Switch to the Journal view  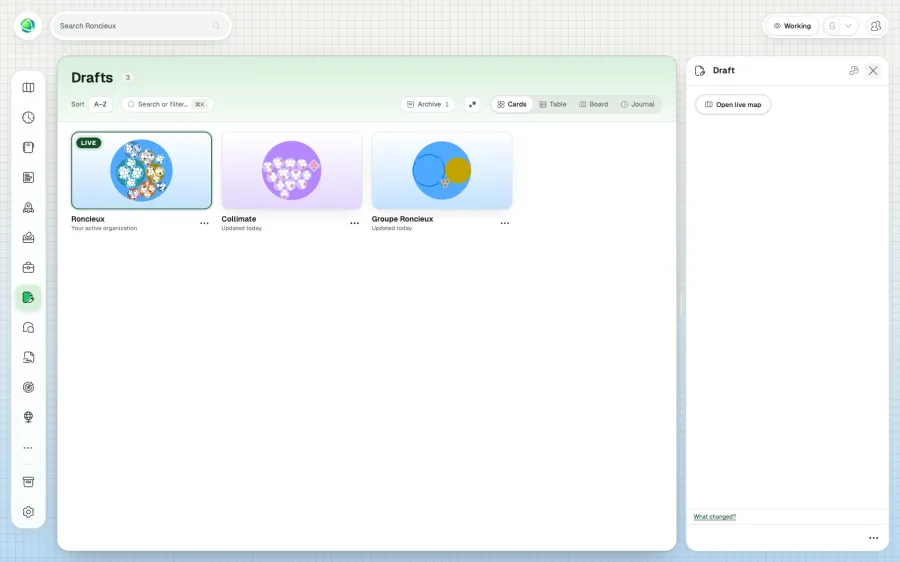coord(638,104)
